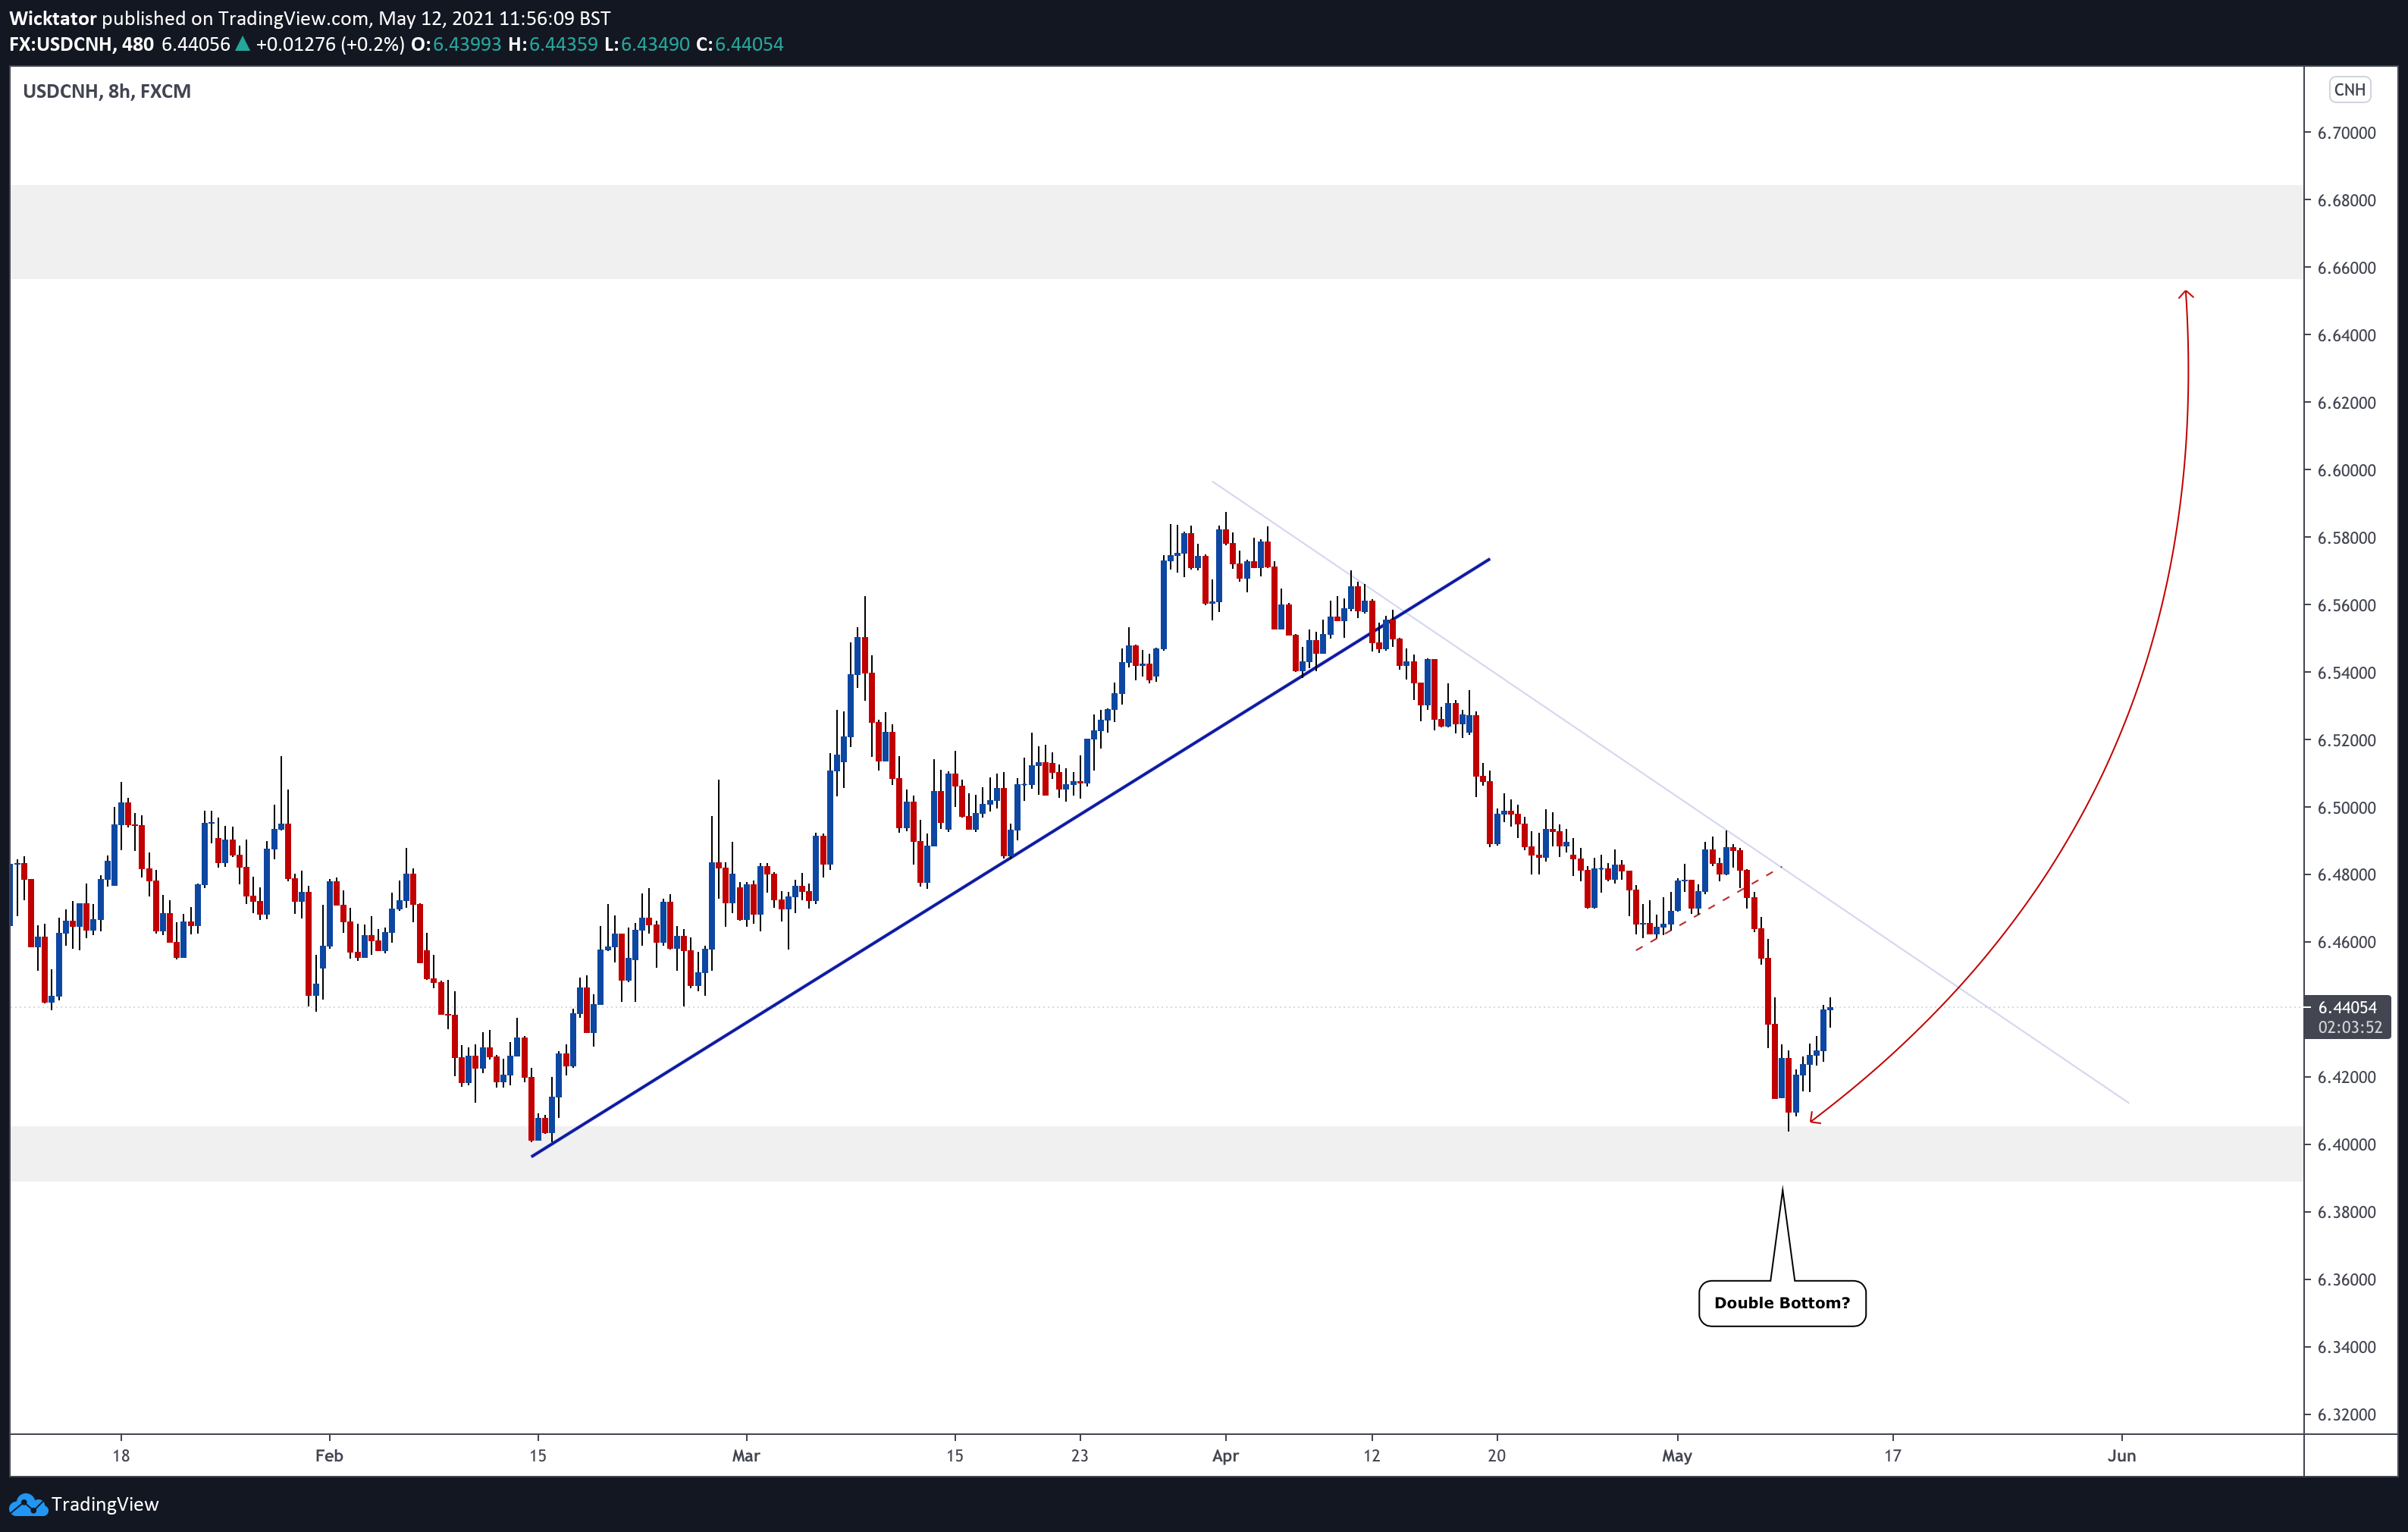Click the 18 date label on time axis
The width and height of the screenshot is (2408, 1532).
(x=121, y=1456)
